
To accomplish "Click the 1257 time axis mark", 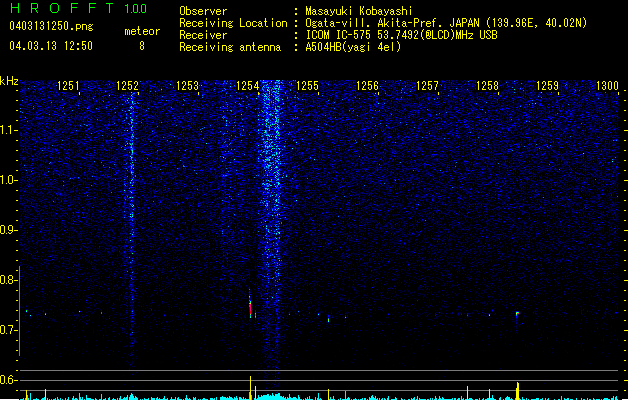I will click(427, 86).
